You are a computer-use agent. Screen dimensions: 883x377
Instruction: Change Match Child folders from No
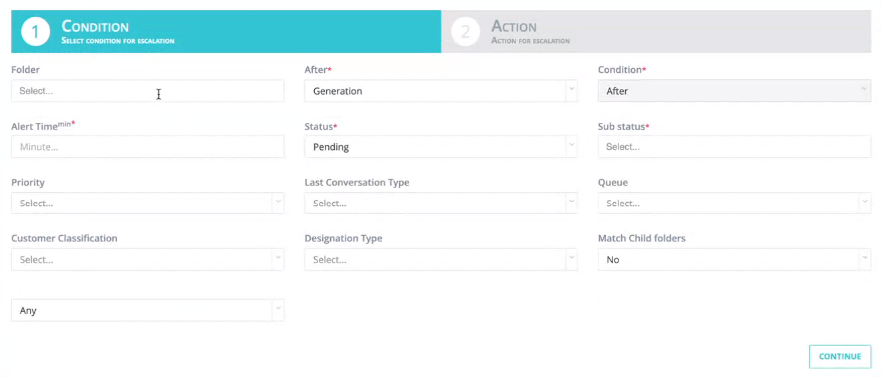click(x=734, y=259)
